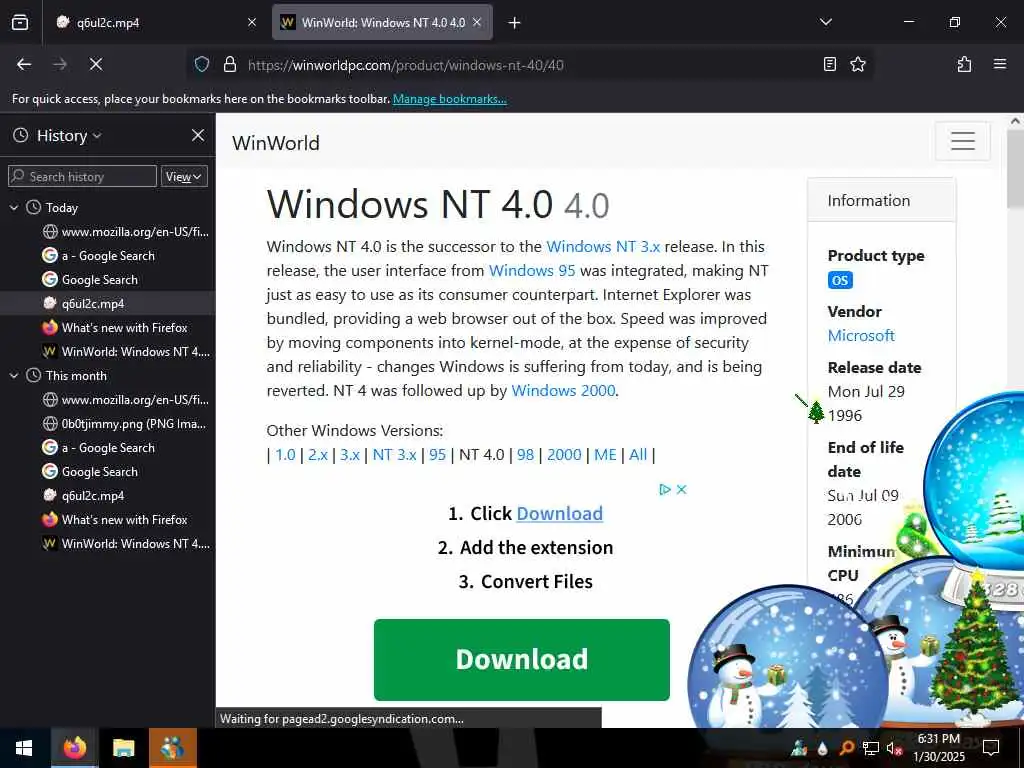This screenshot has height=768, width=1024.
Task: Select version 3.x in Other Windows Versions
Action: 350,455
